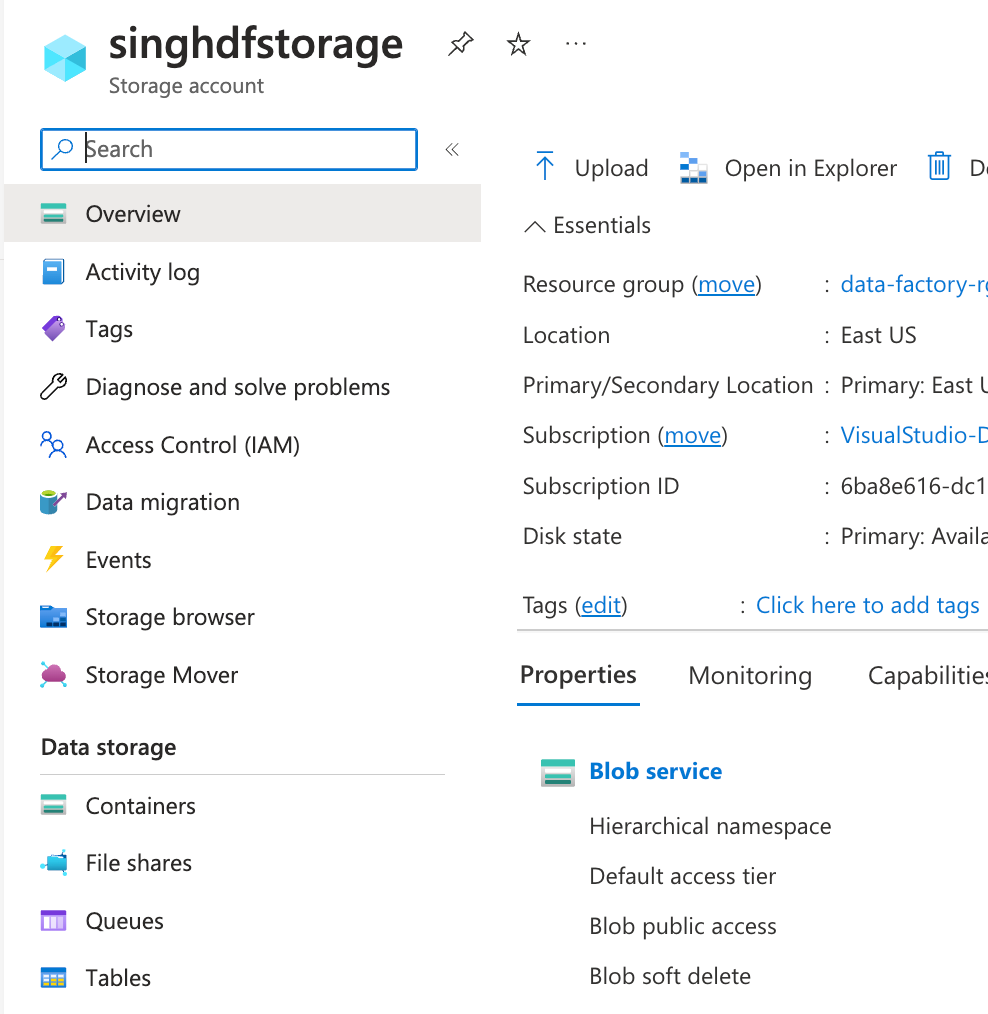This screenshot has width=988, height=1014.
Task: Collapse the Essentials section
Action: [x=587, y=225]
